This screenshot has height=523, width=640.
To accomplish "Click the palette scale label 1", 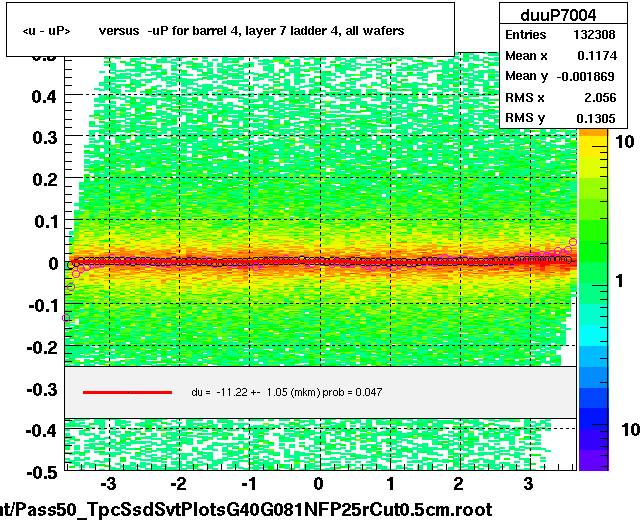I will point(620,281).
